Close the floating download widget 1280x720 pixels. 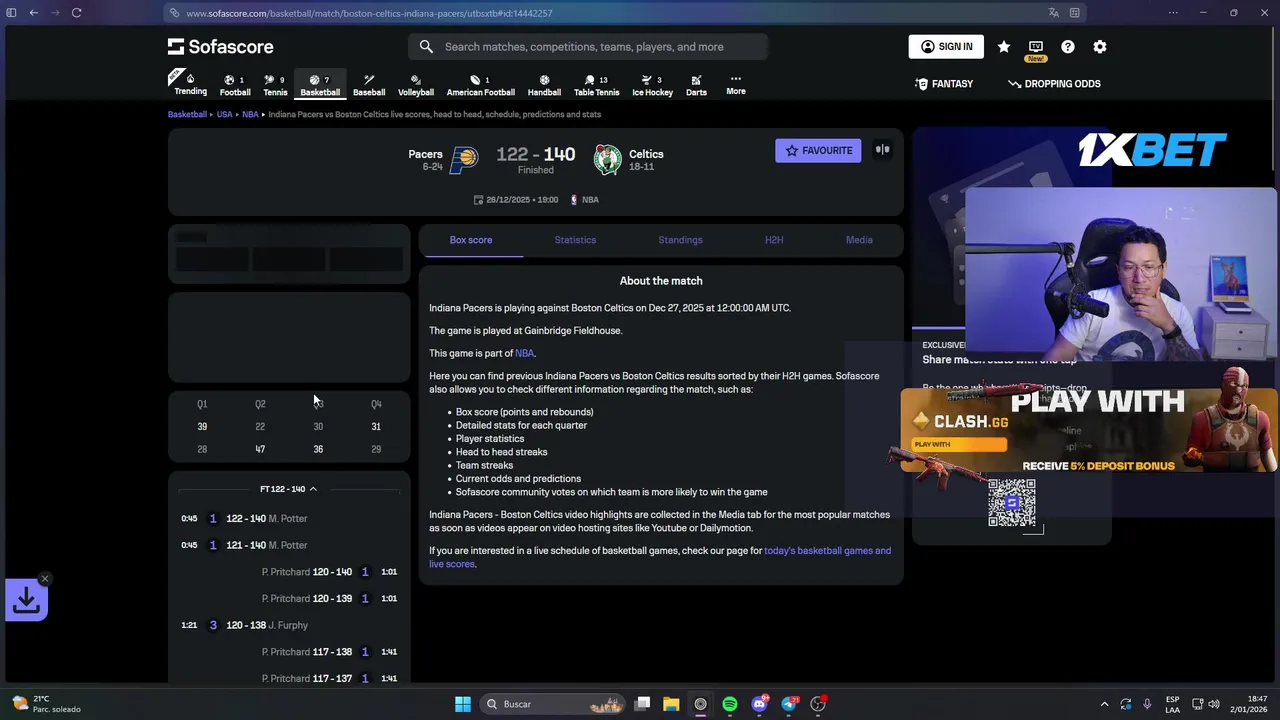click(x=45, y=579)
